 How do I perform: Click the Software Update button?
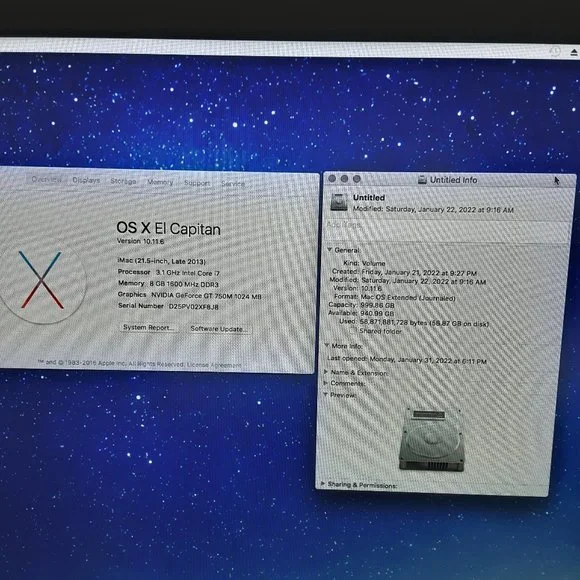click(x=219, y=329)
